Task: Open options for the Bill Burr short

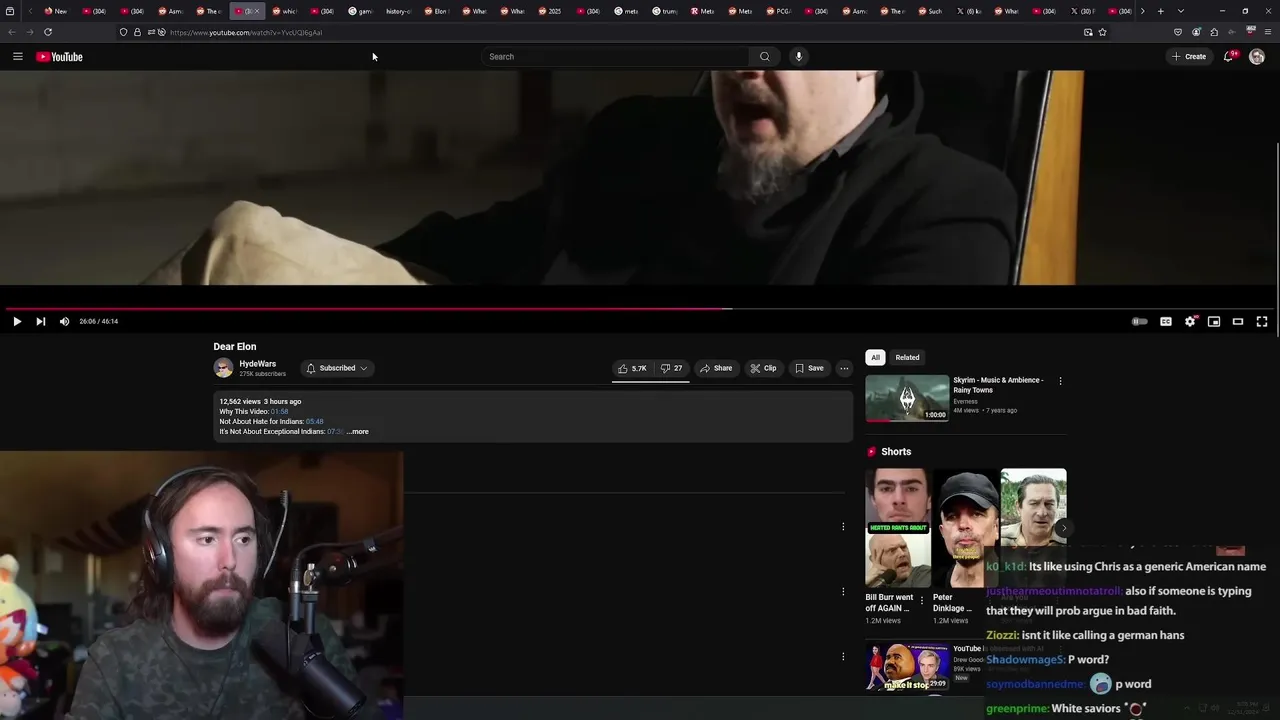Action: click(x=922, y=601)
